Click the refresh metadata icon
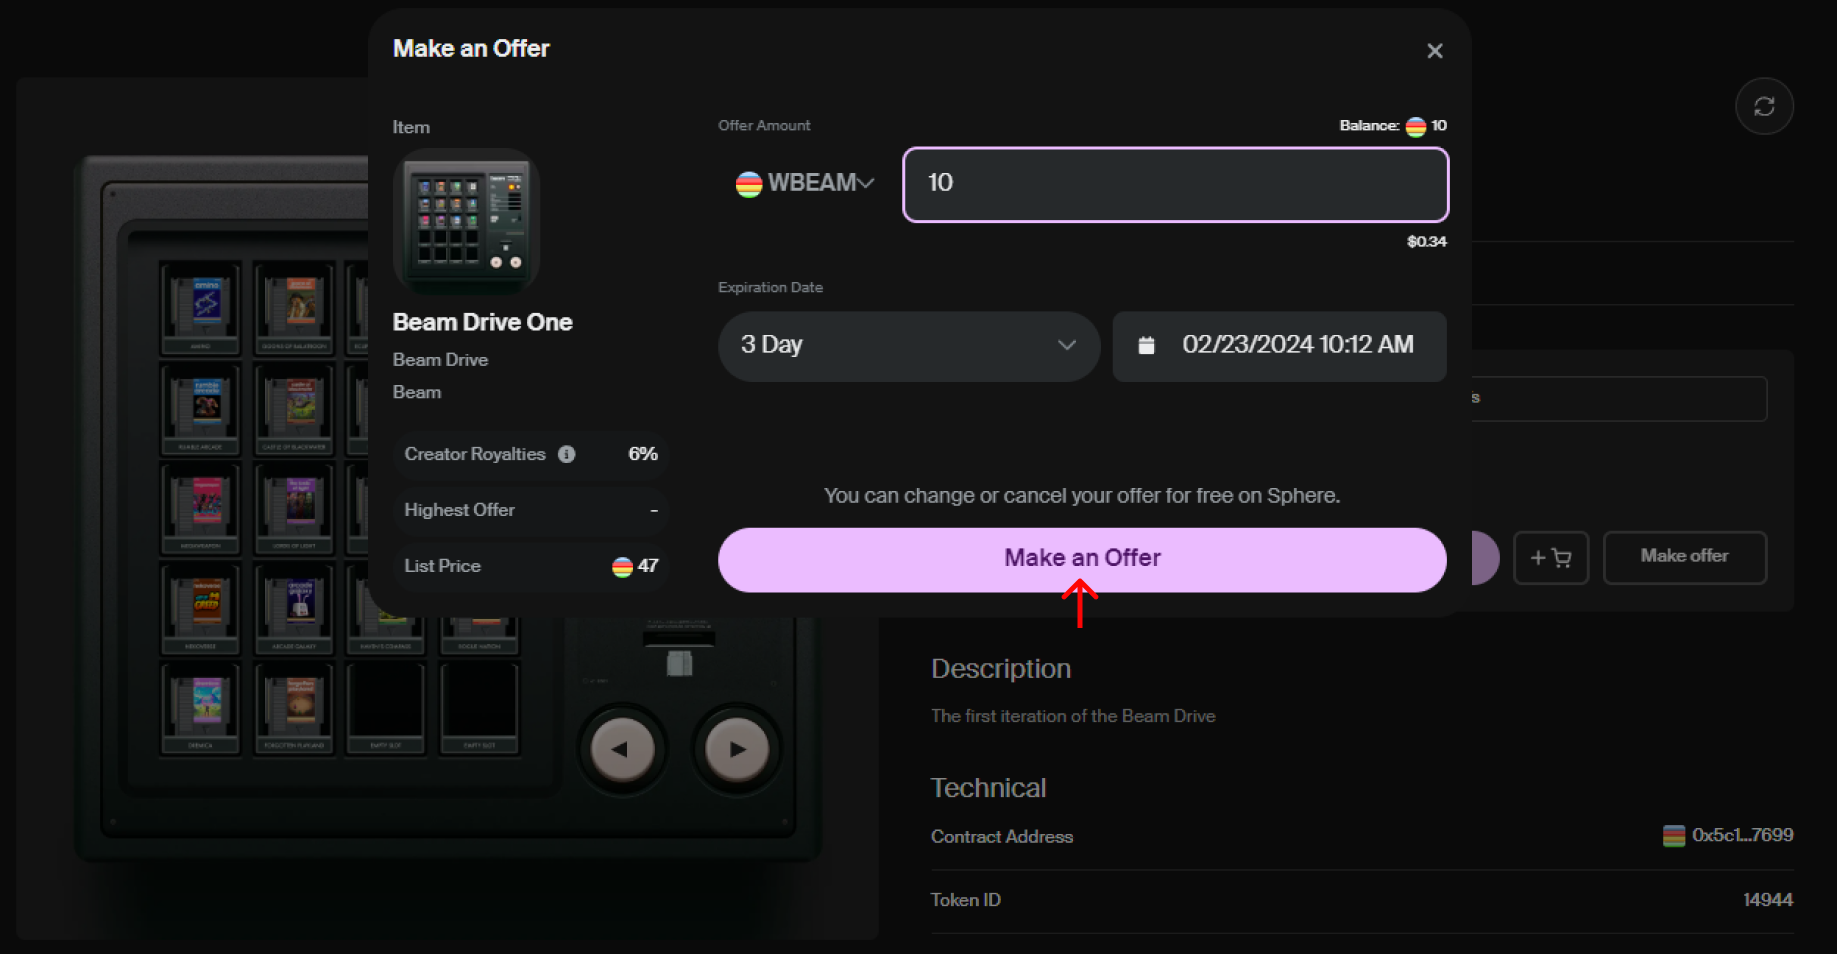 tap(1764, 106)
